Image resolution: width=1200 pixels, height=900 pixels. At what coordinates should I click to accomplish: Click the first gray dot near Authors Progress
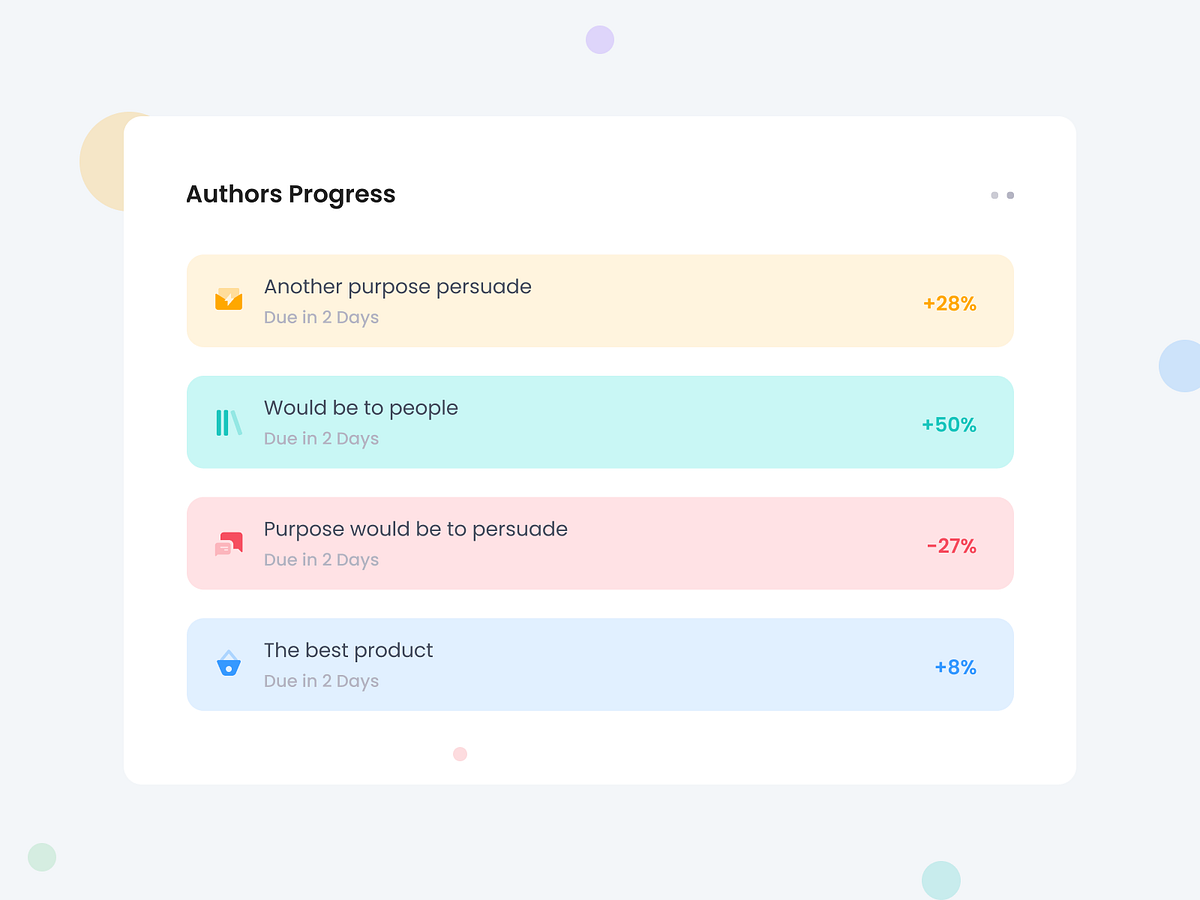click(x=993, y=195)
